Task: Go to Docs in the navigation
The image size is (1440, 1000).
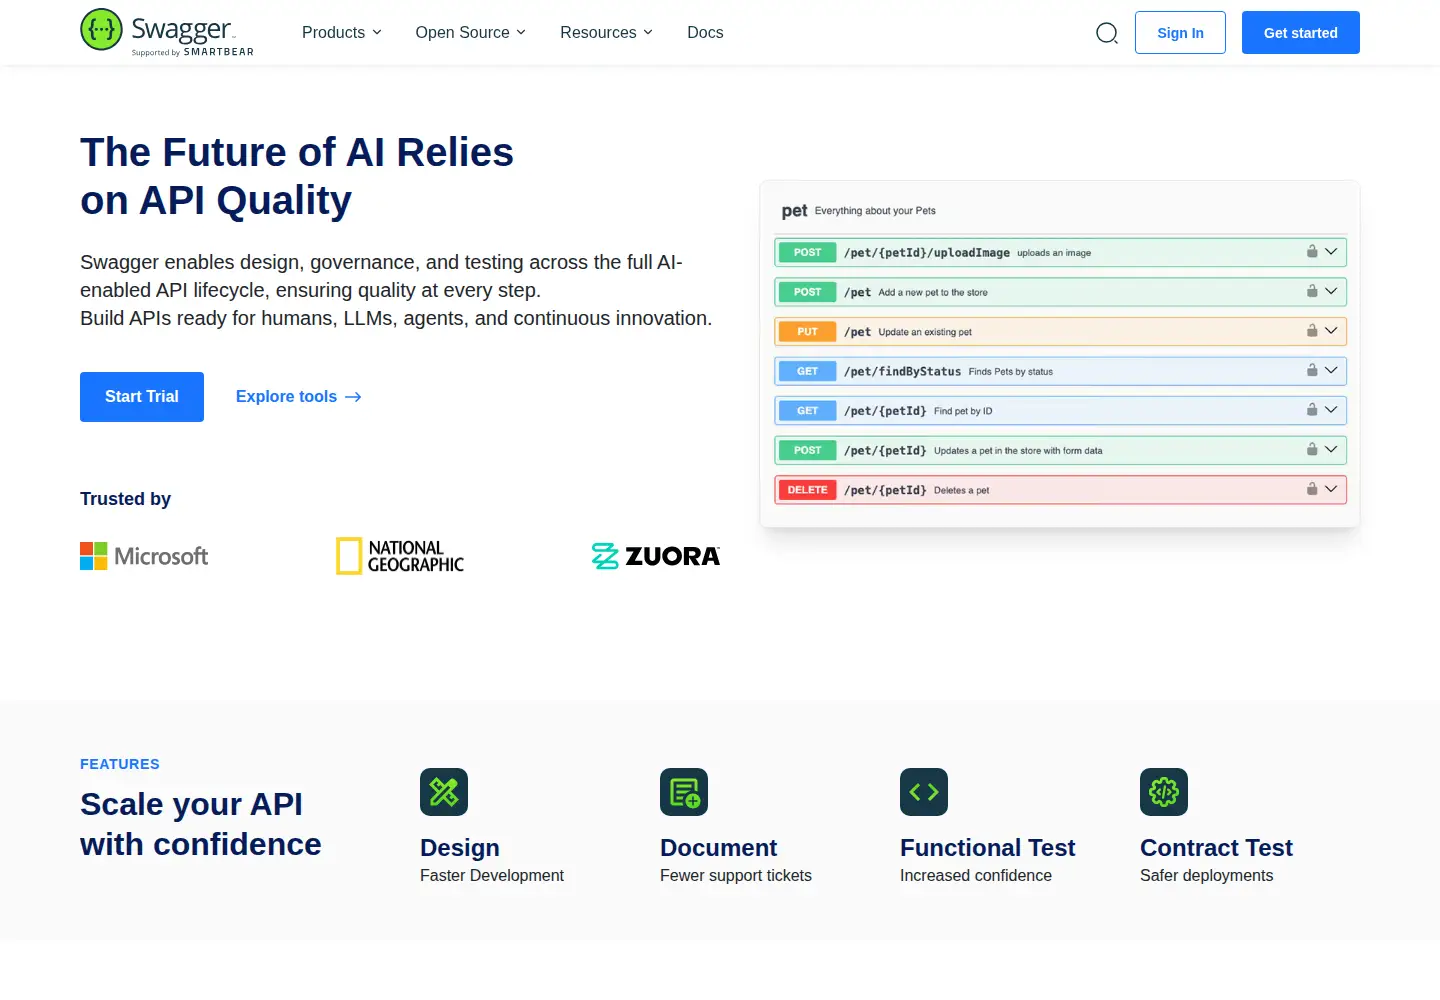Action: (705, 32)
